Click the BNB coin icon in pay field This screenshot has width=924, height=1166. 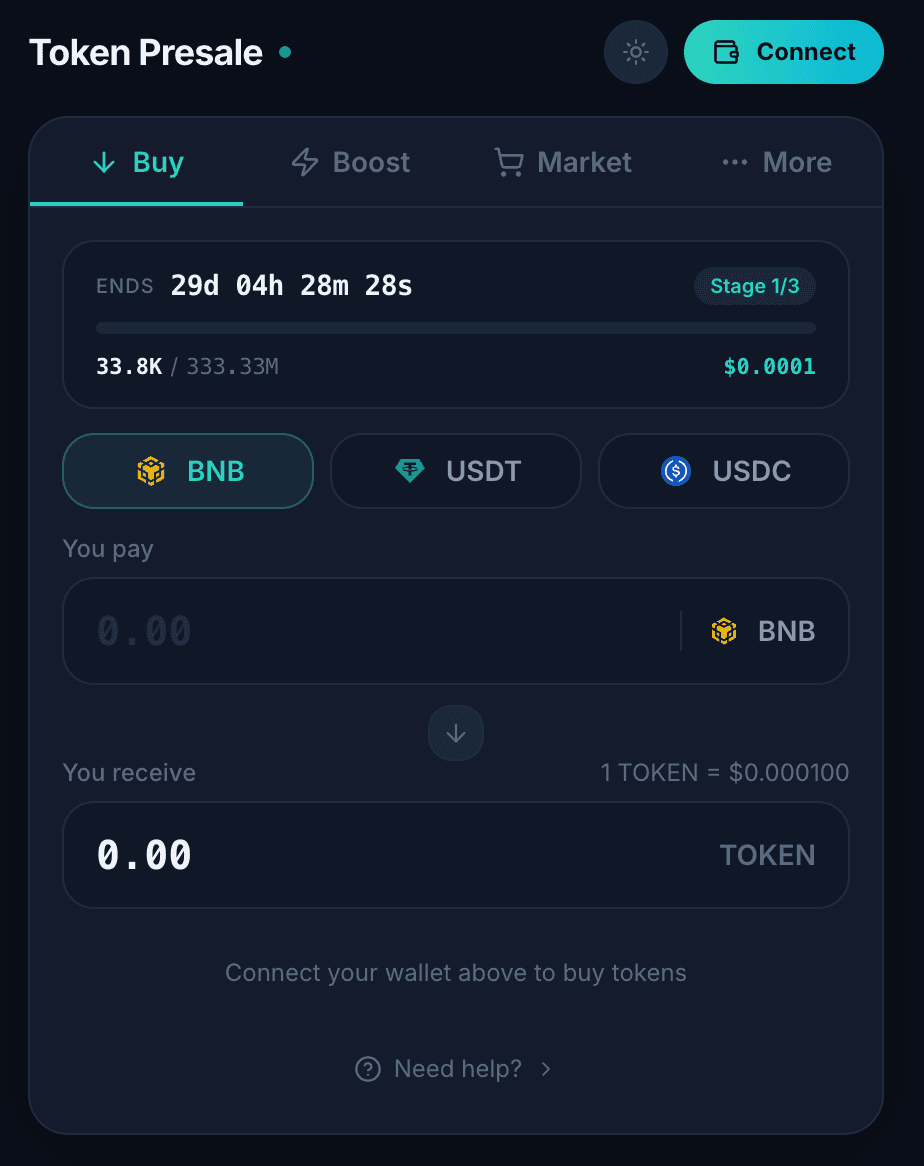724,631
